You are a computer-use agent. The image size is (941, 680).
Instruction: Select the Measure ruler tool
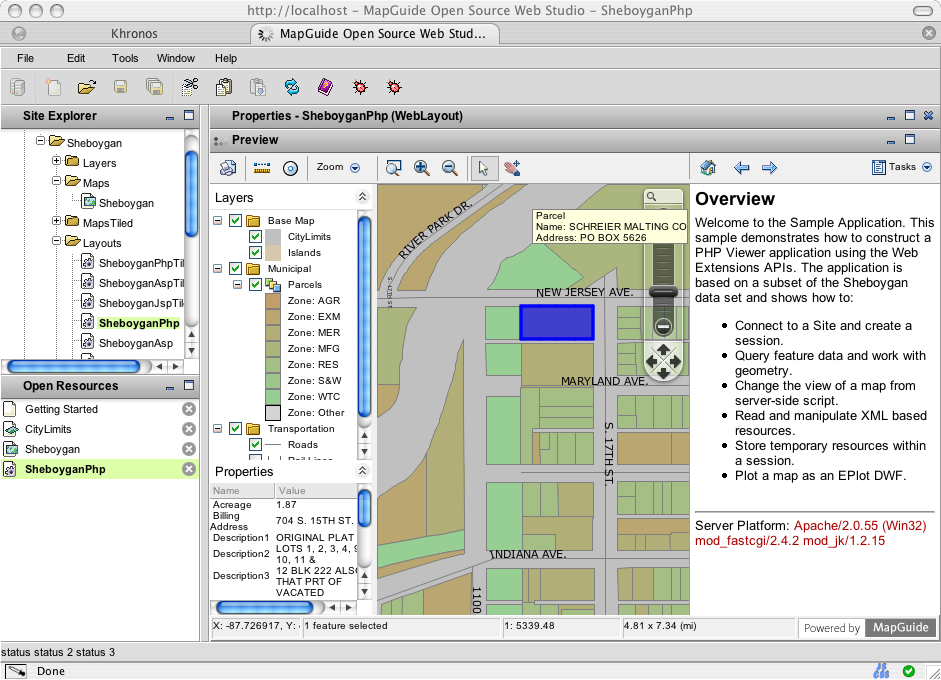[262, 168]
